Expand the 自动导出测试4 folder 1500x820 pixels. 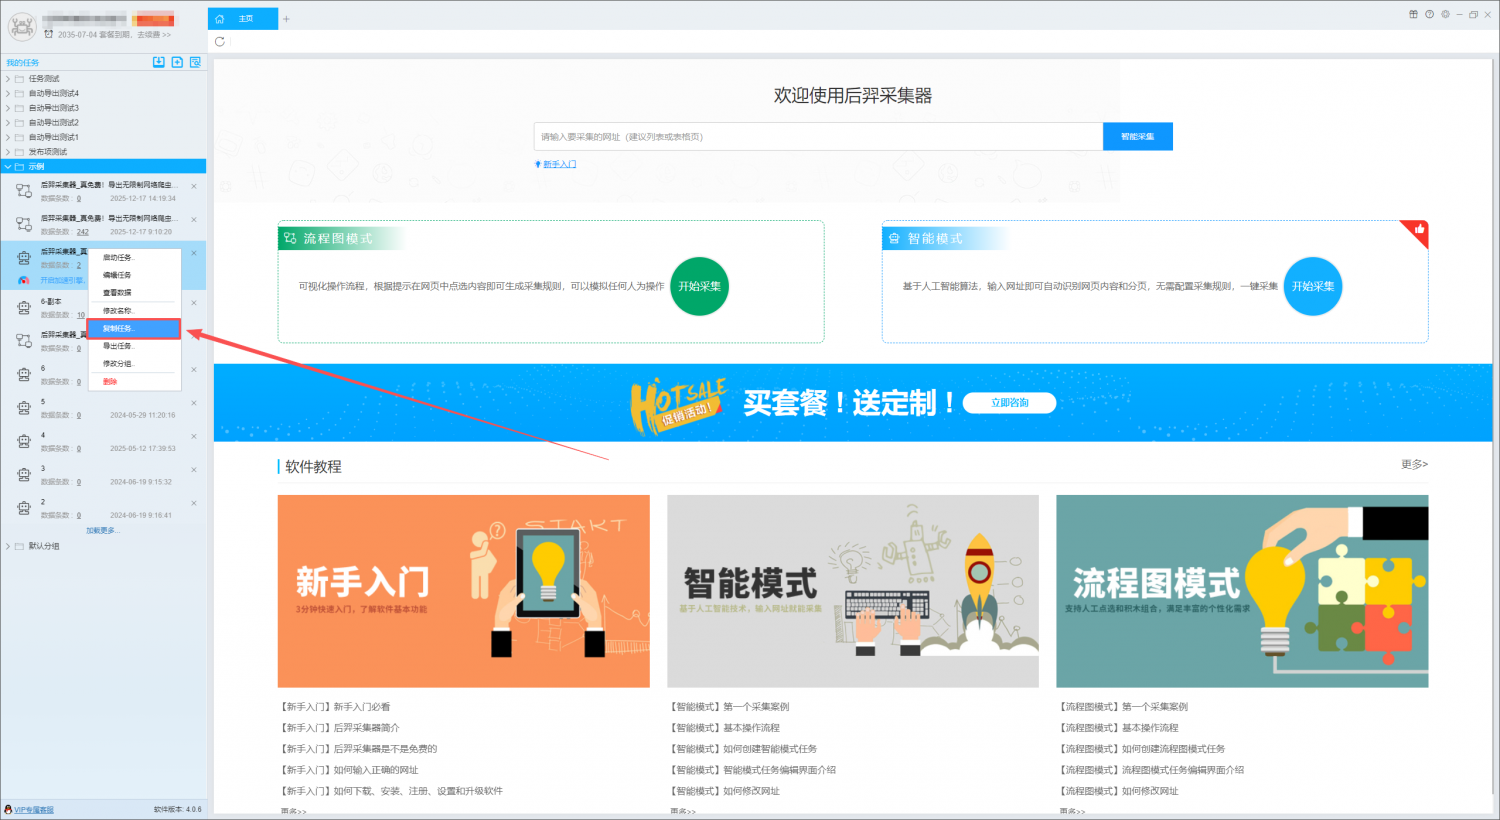coord(8,93)
